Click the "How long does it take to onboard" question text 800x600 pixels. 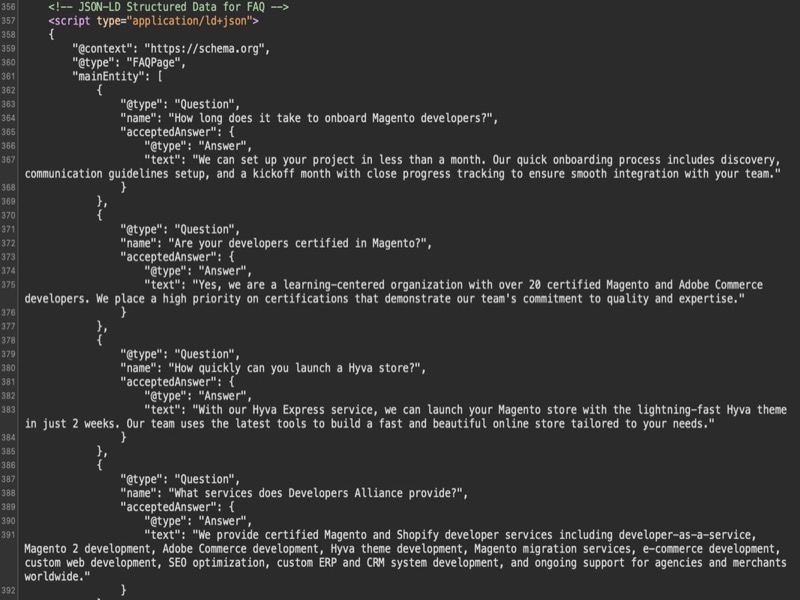tap(335, 118)
